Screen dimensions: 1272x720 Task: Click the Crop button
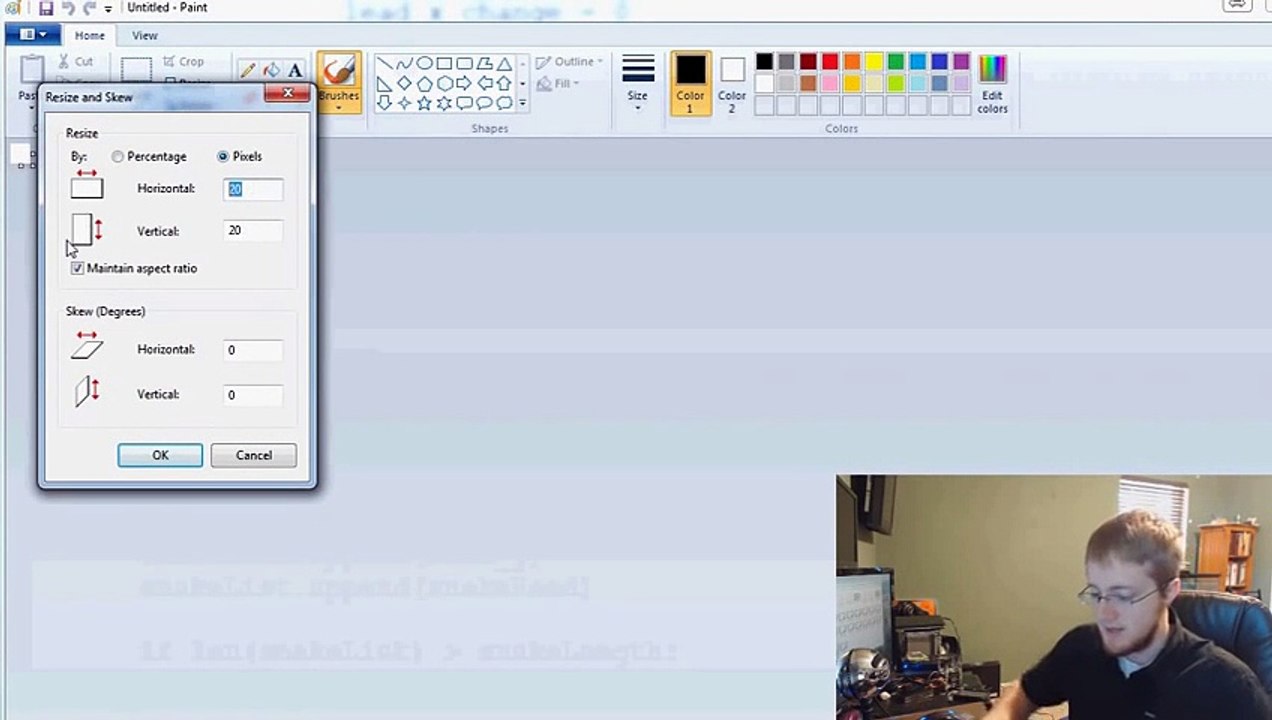point(183,62)
